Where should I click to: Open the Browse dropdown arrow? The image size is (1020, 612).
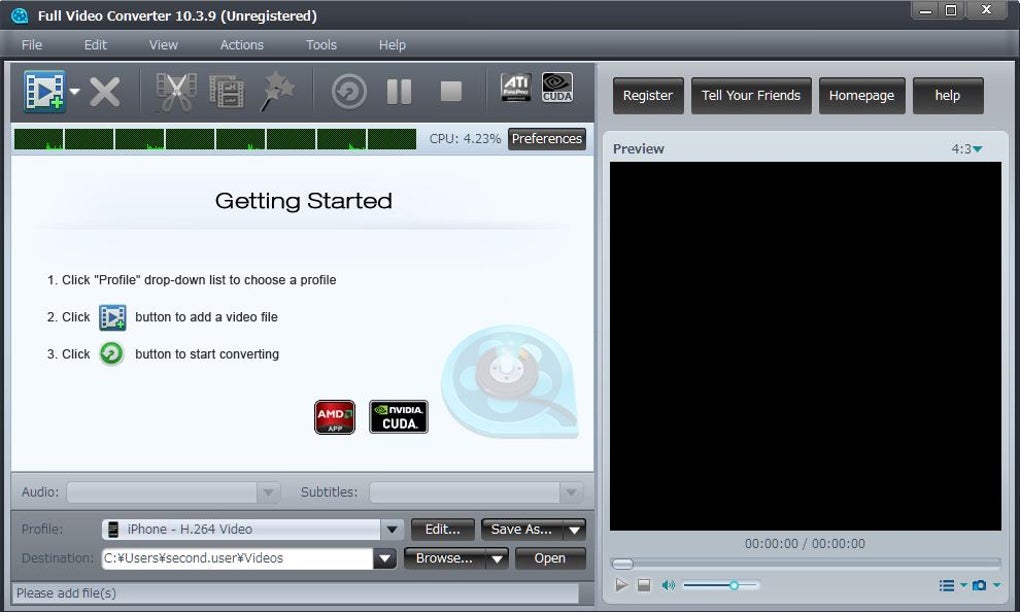coord(498,559)
